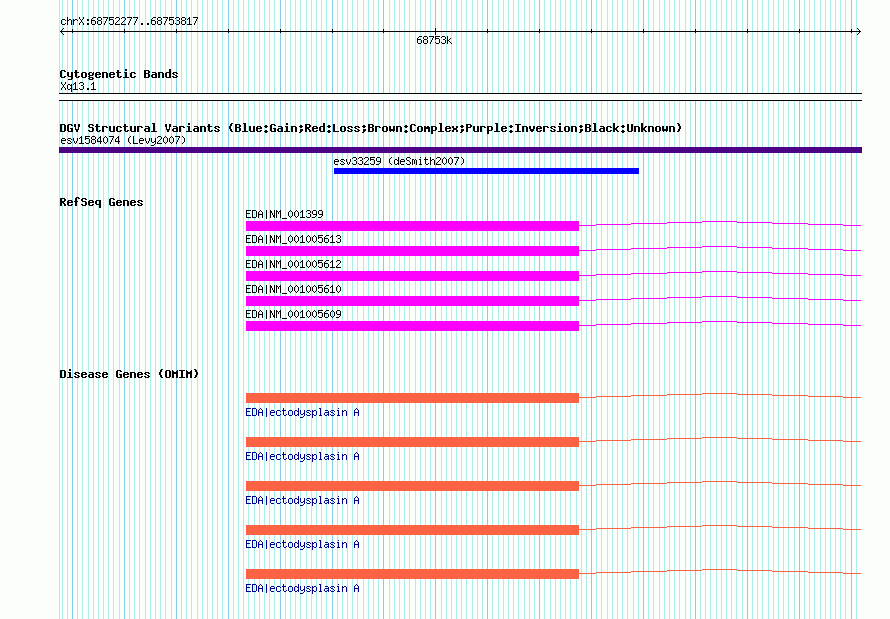
Task: Click the Xq13.1 band label
Action: 78,87
